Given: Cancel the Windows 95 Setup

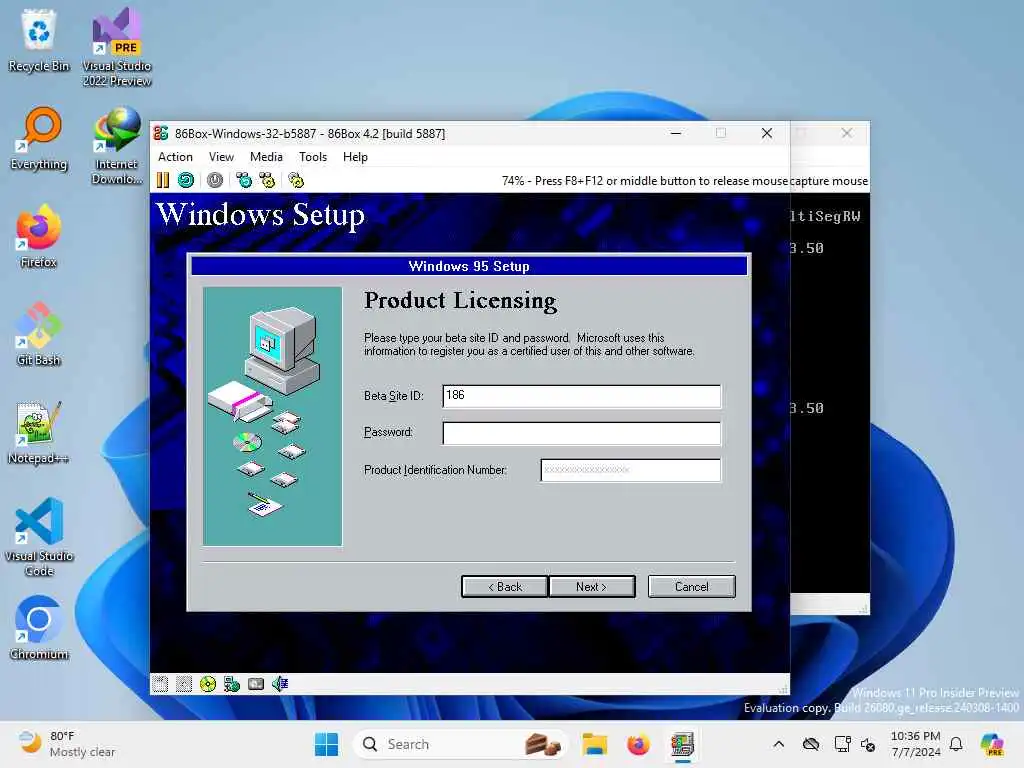Looking at the screenshot, I should coord(692,586).
